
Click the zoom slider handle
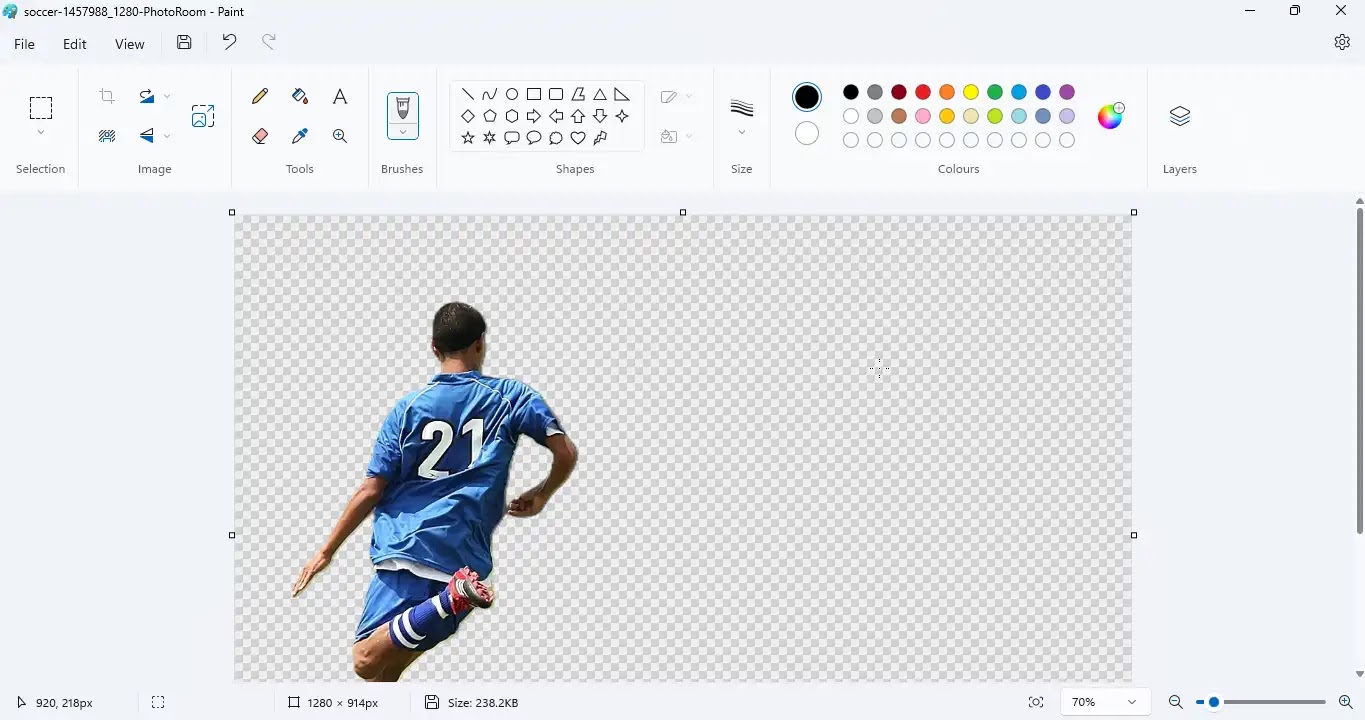[x=1214, y=703]
